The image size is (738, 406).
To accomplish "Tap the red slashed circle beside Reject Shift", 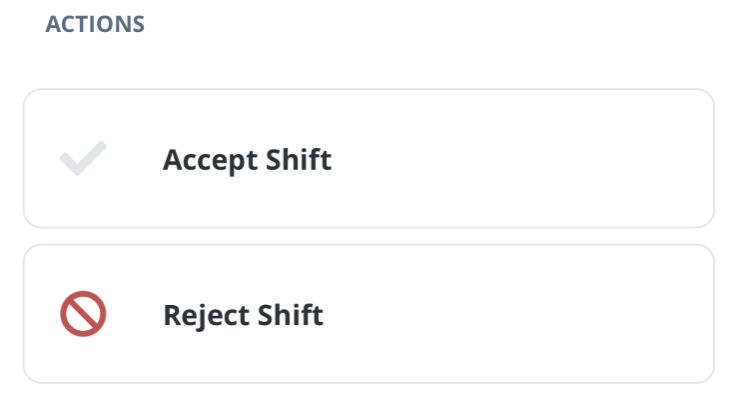I will [83, 314].
